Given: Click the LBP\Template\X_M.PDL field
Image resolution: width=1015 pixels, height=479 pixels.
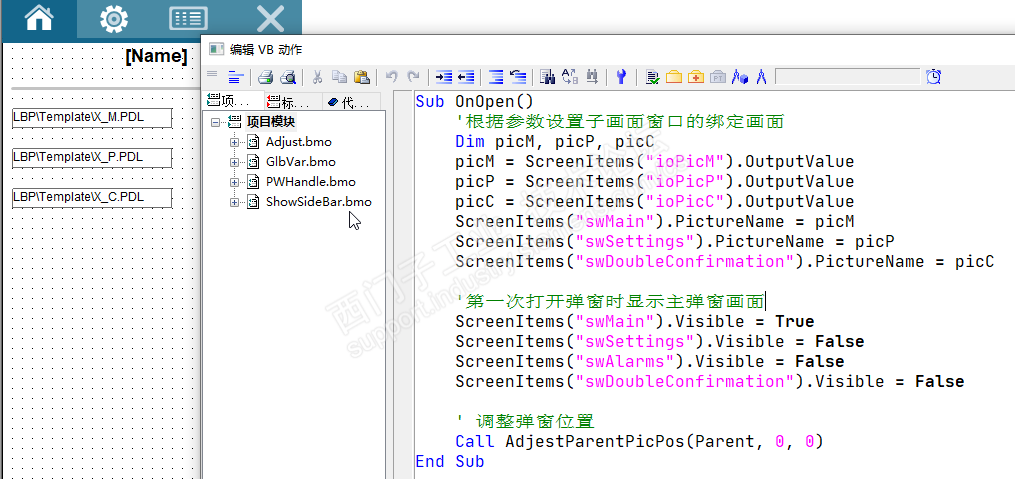Looking at the screenshot, I should (92, 118).
